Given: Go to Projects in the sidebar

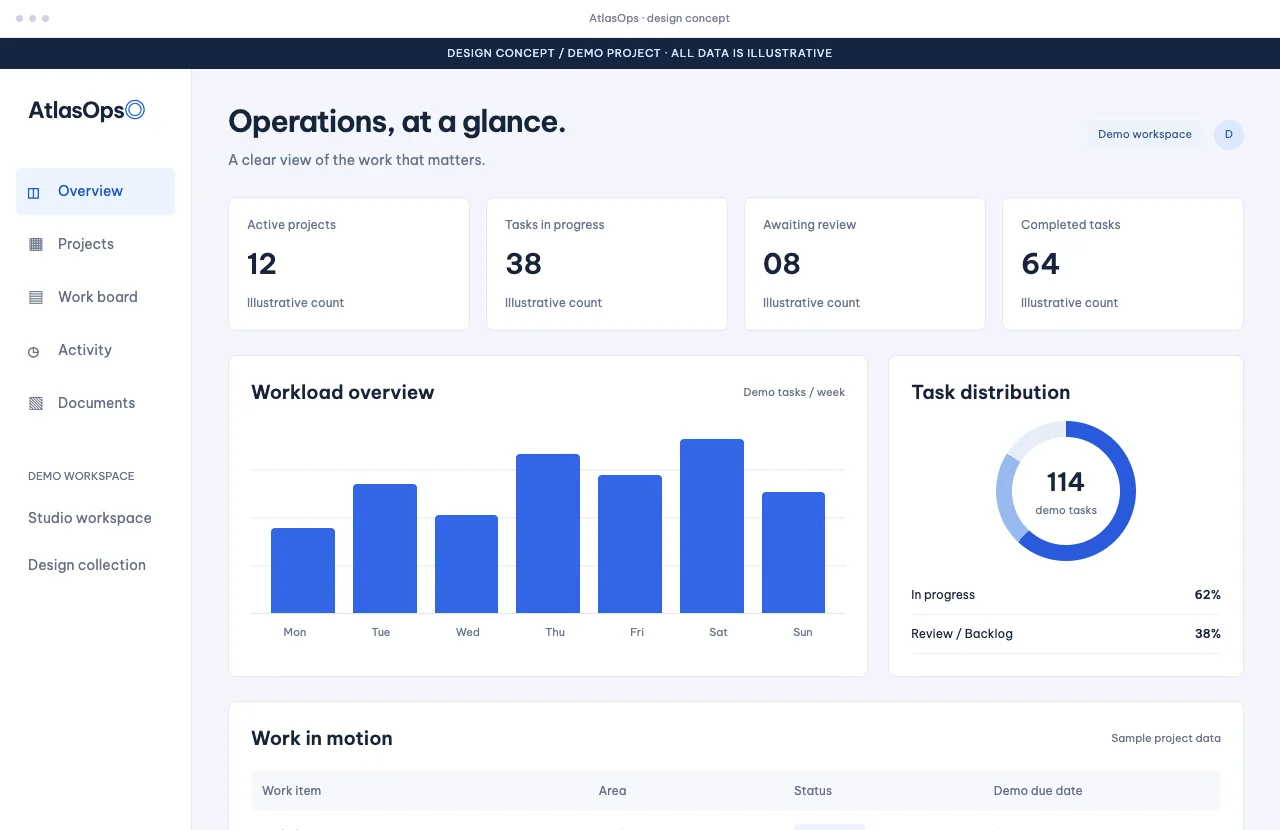Looking at the screenshot, I should [x=95, y=244].
